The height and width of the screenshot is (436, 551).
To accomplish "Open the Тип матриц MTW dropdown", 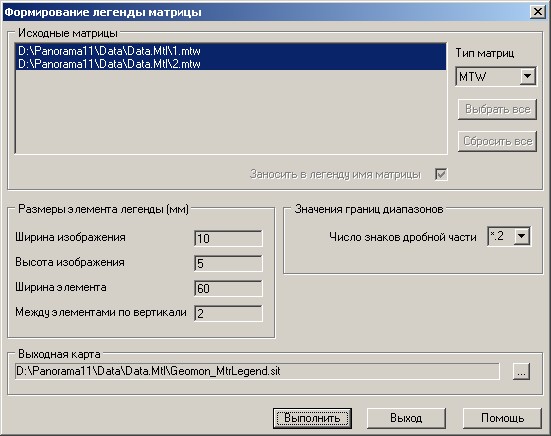I will point(527,76).
